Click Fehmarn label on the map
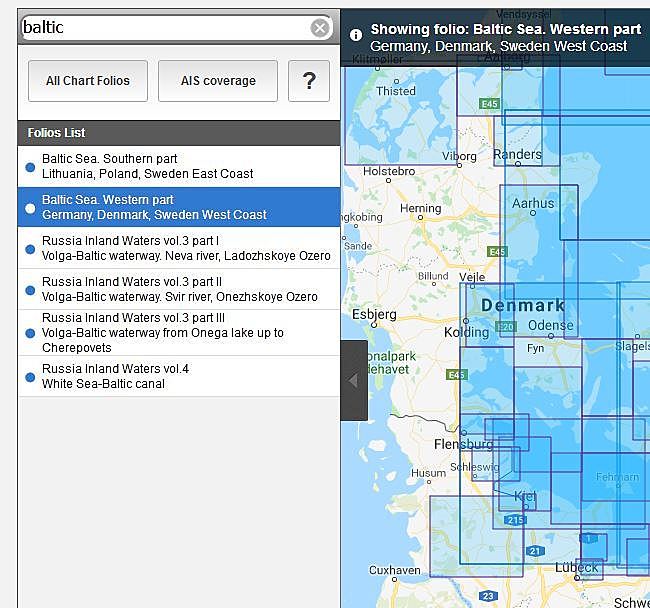This screenshot has height=608, width=650. (617, 477)
